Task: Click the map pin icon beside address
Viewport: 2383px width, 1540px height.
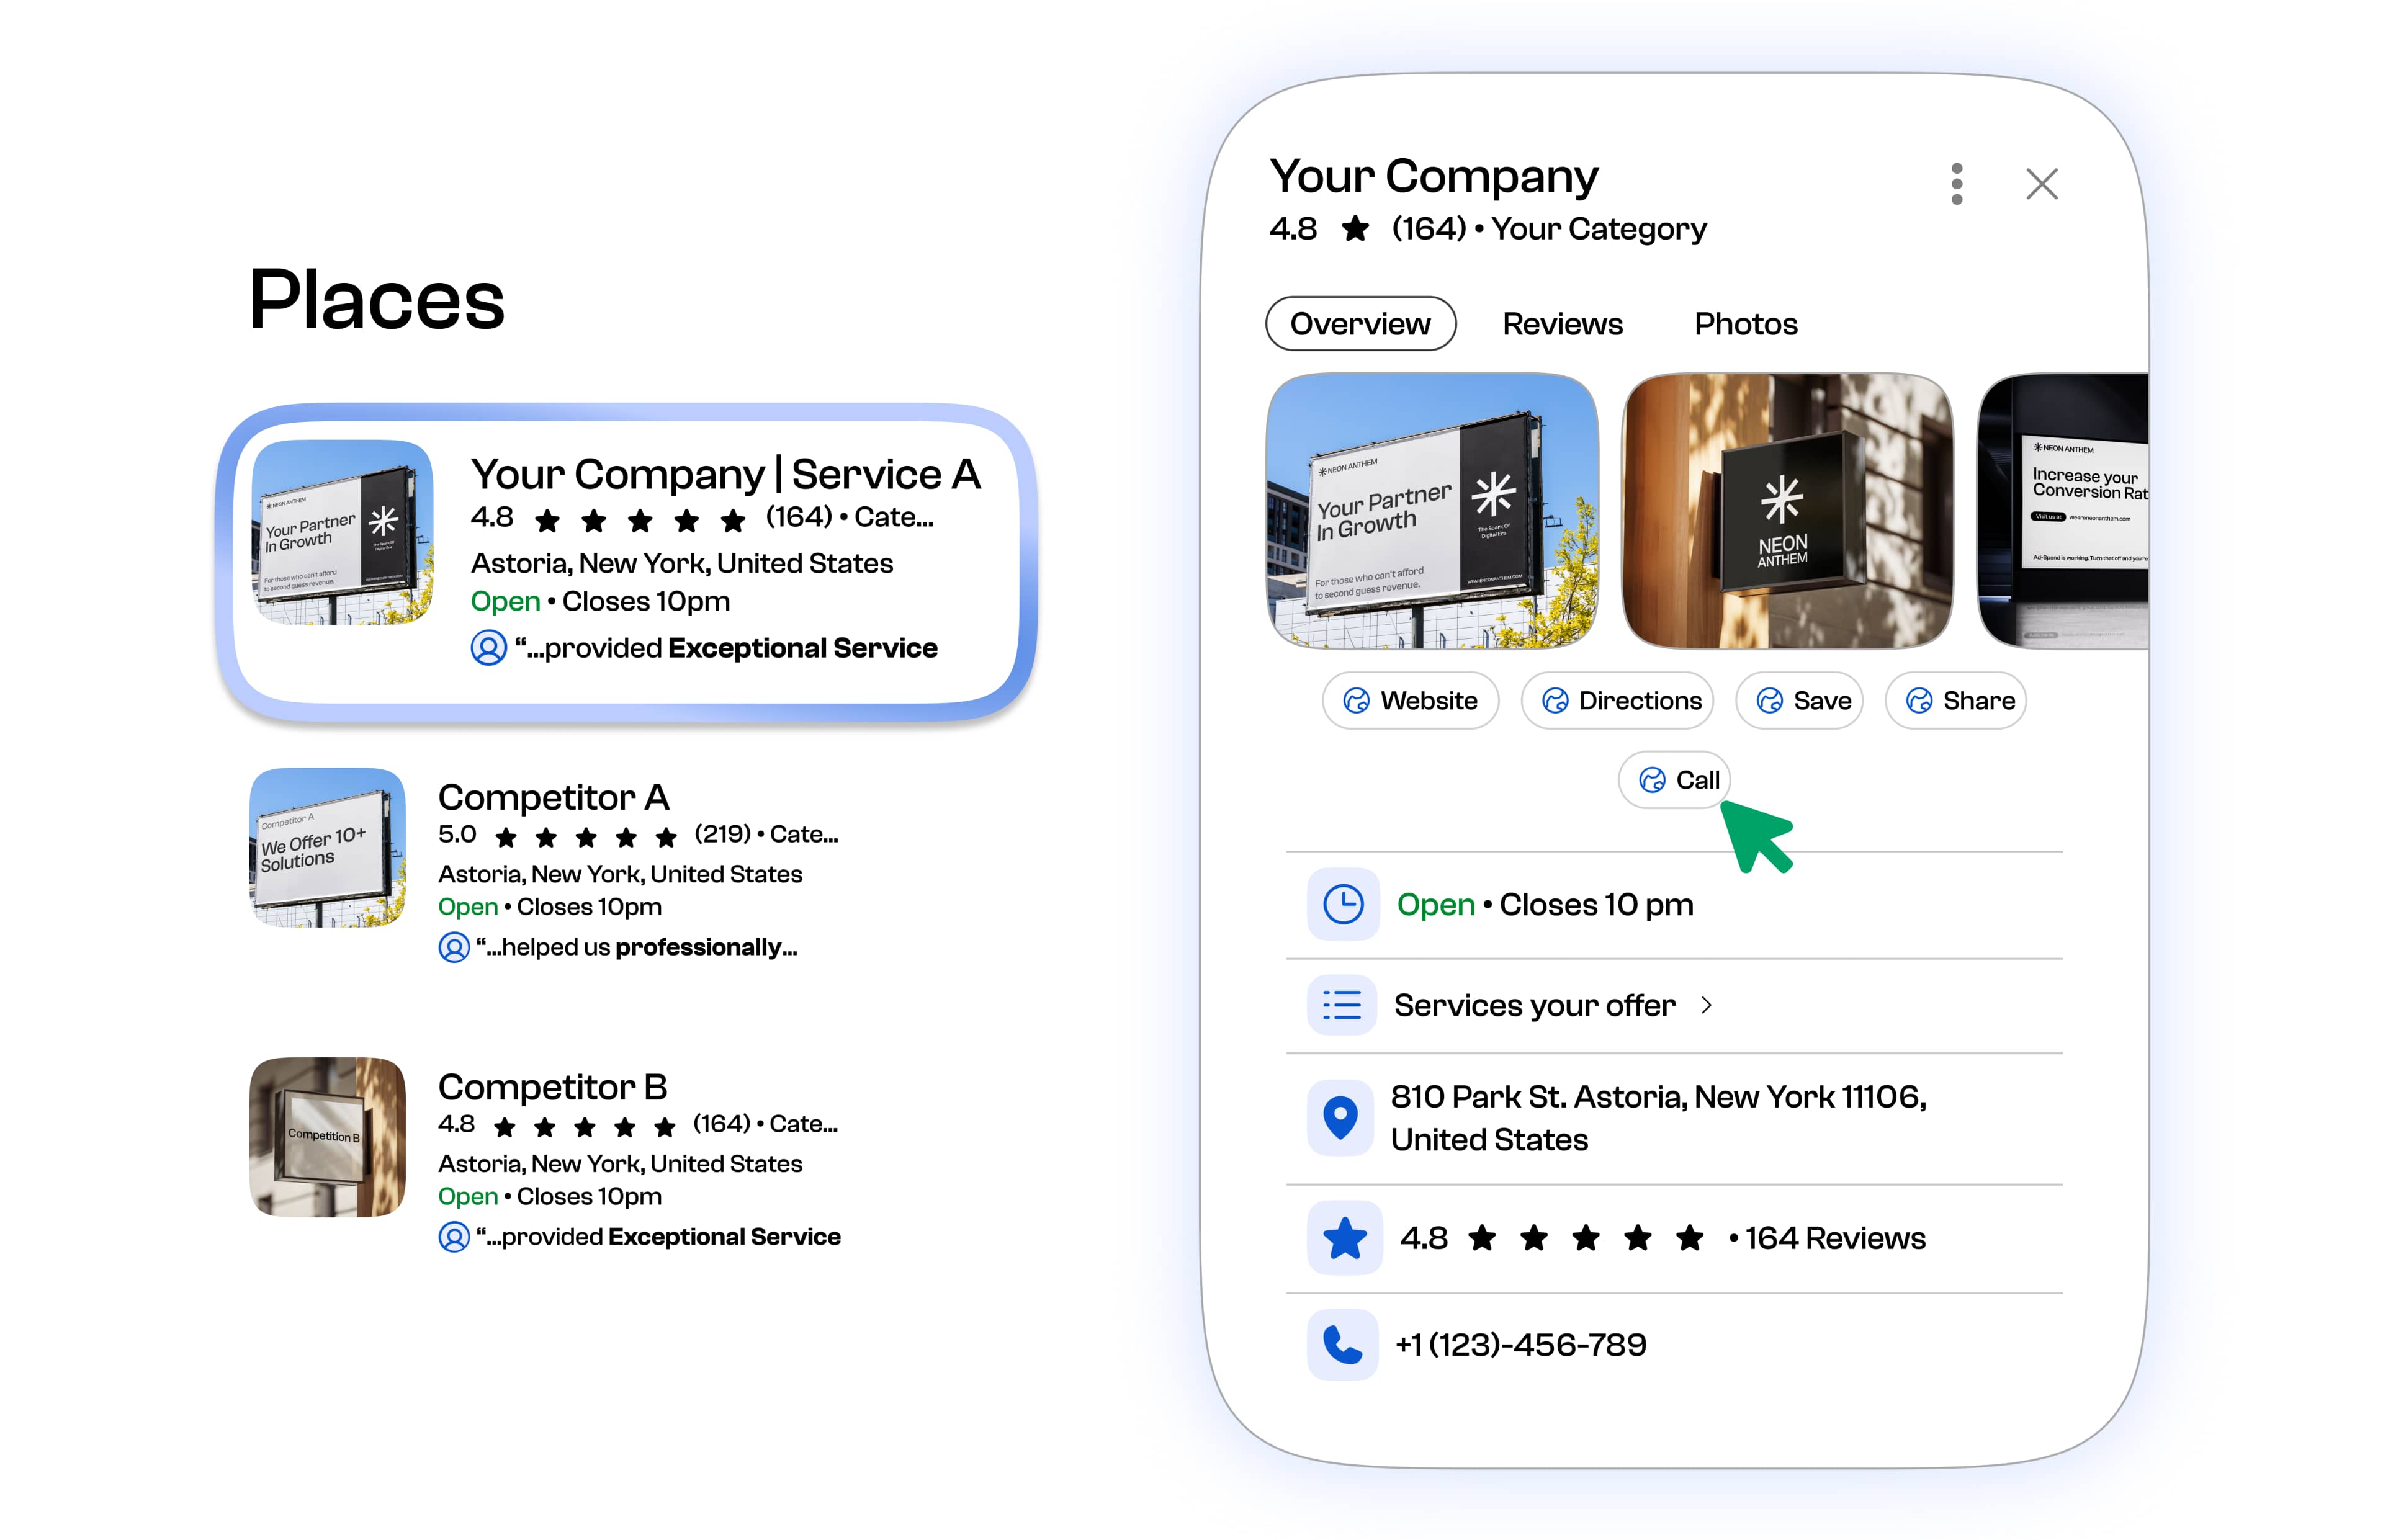Action: [1340, 1117]
